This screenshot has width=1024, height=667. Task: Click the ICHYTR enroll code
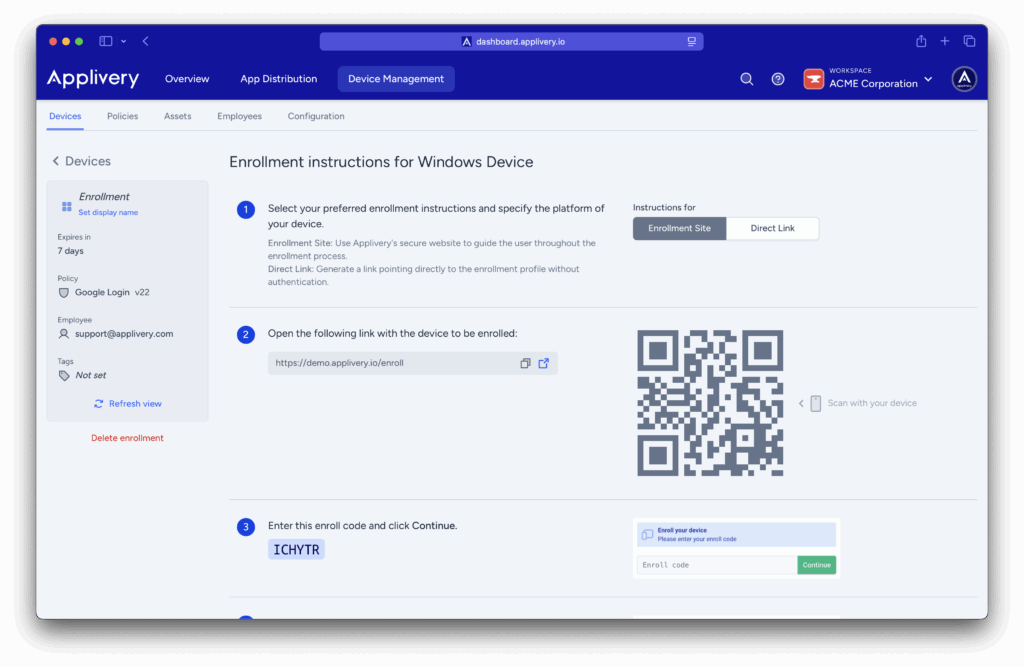click(x=296, y=549)
